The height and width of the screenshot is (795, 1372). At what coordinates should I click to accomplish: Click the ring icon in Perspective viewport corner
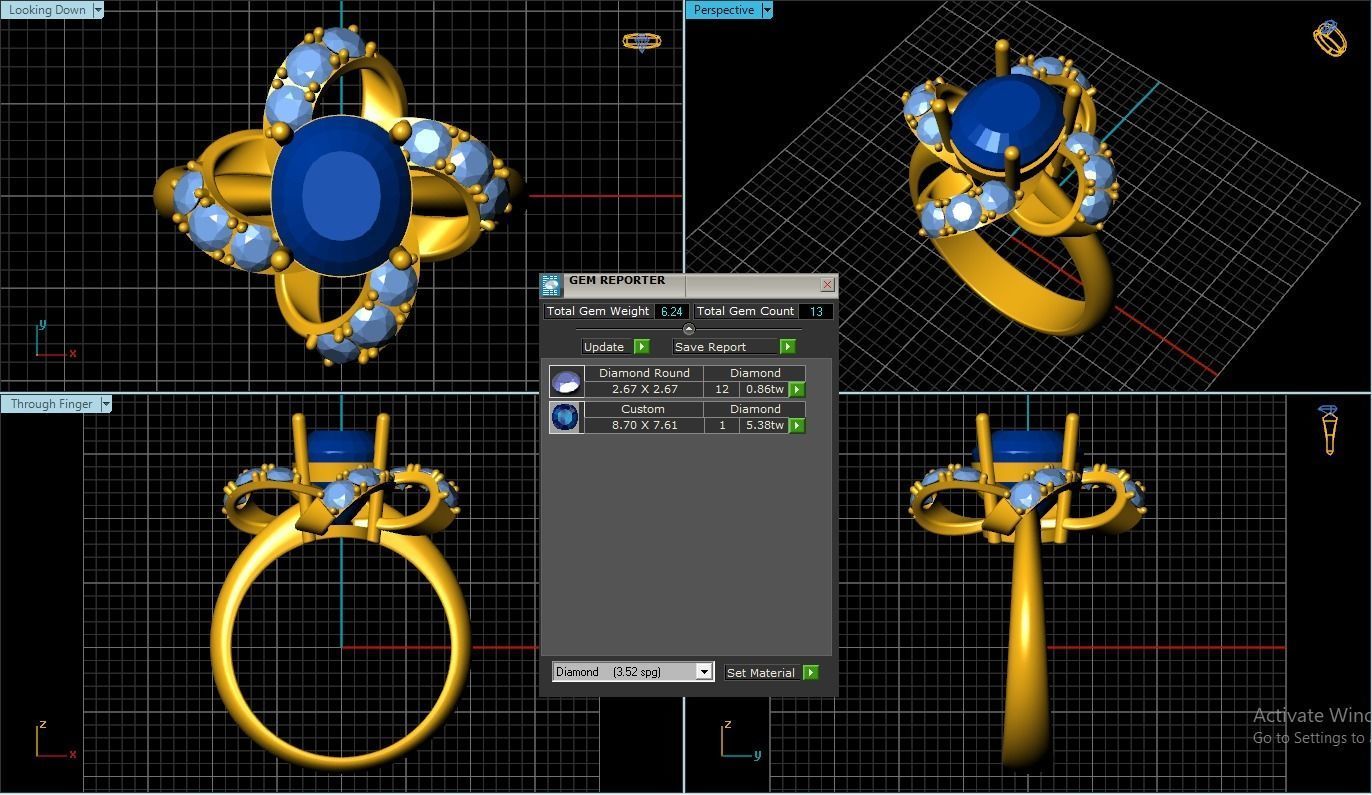pos(1329,38)
